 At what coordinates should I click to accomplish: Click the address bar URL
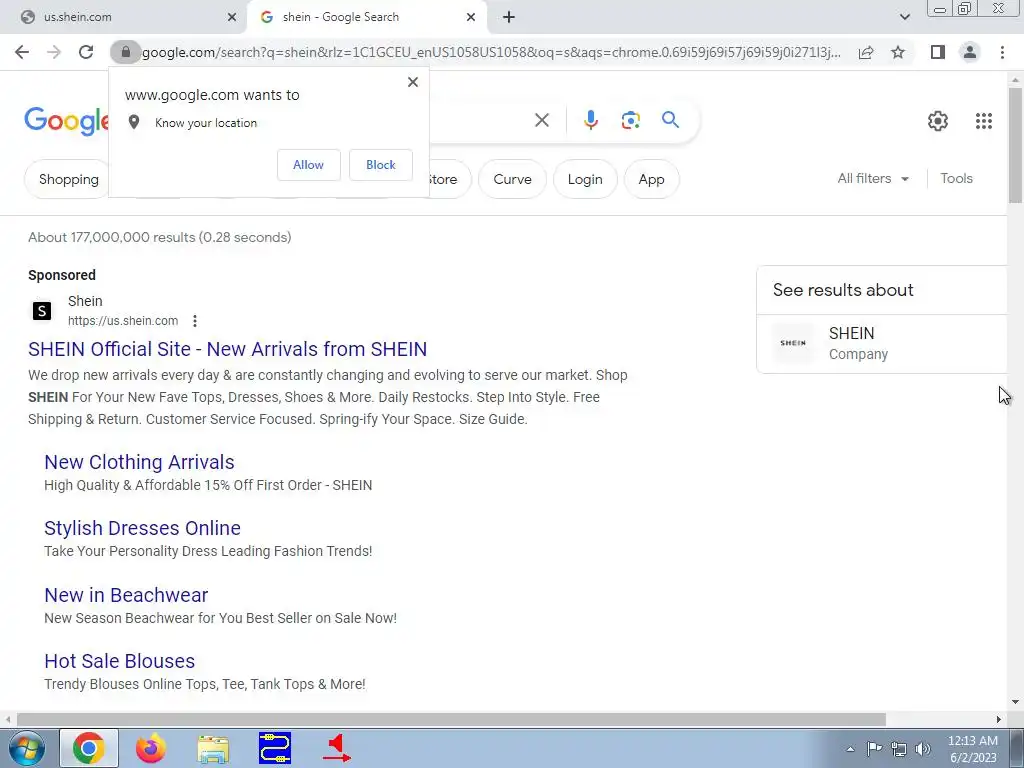pos(491,52)
